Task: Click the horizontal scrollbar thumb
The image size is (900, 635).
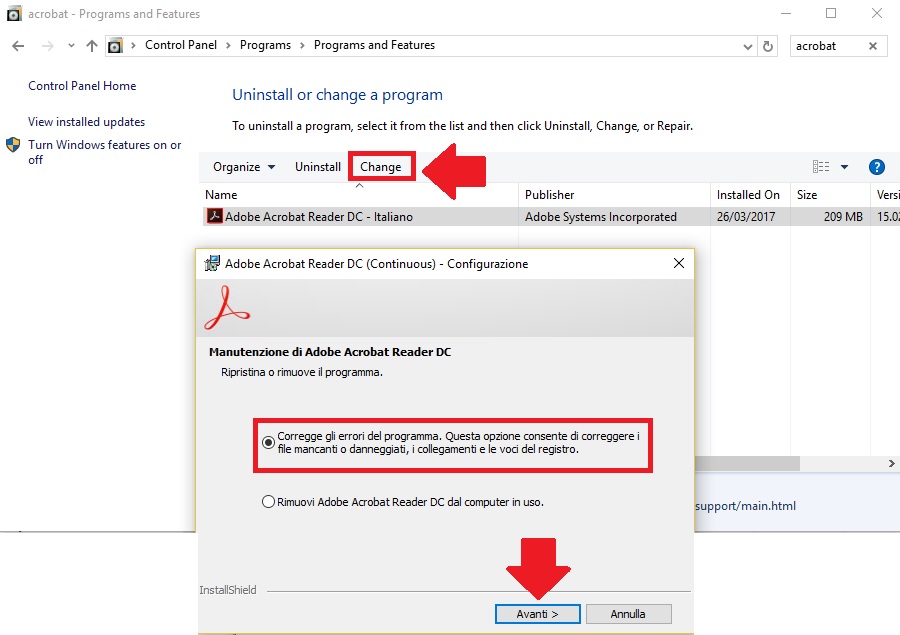Action: [x=747, y=463]
